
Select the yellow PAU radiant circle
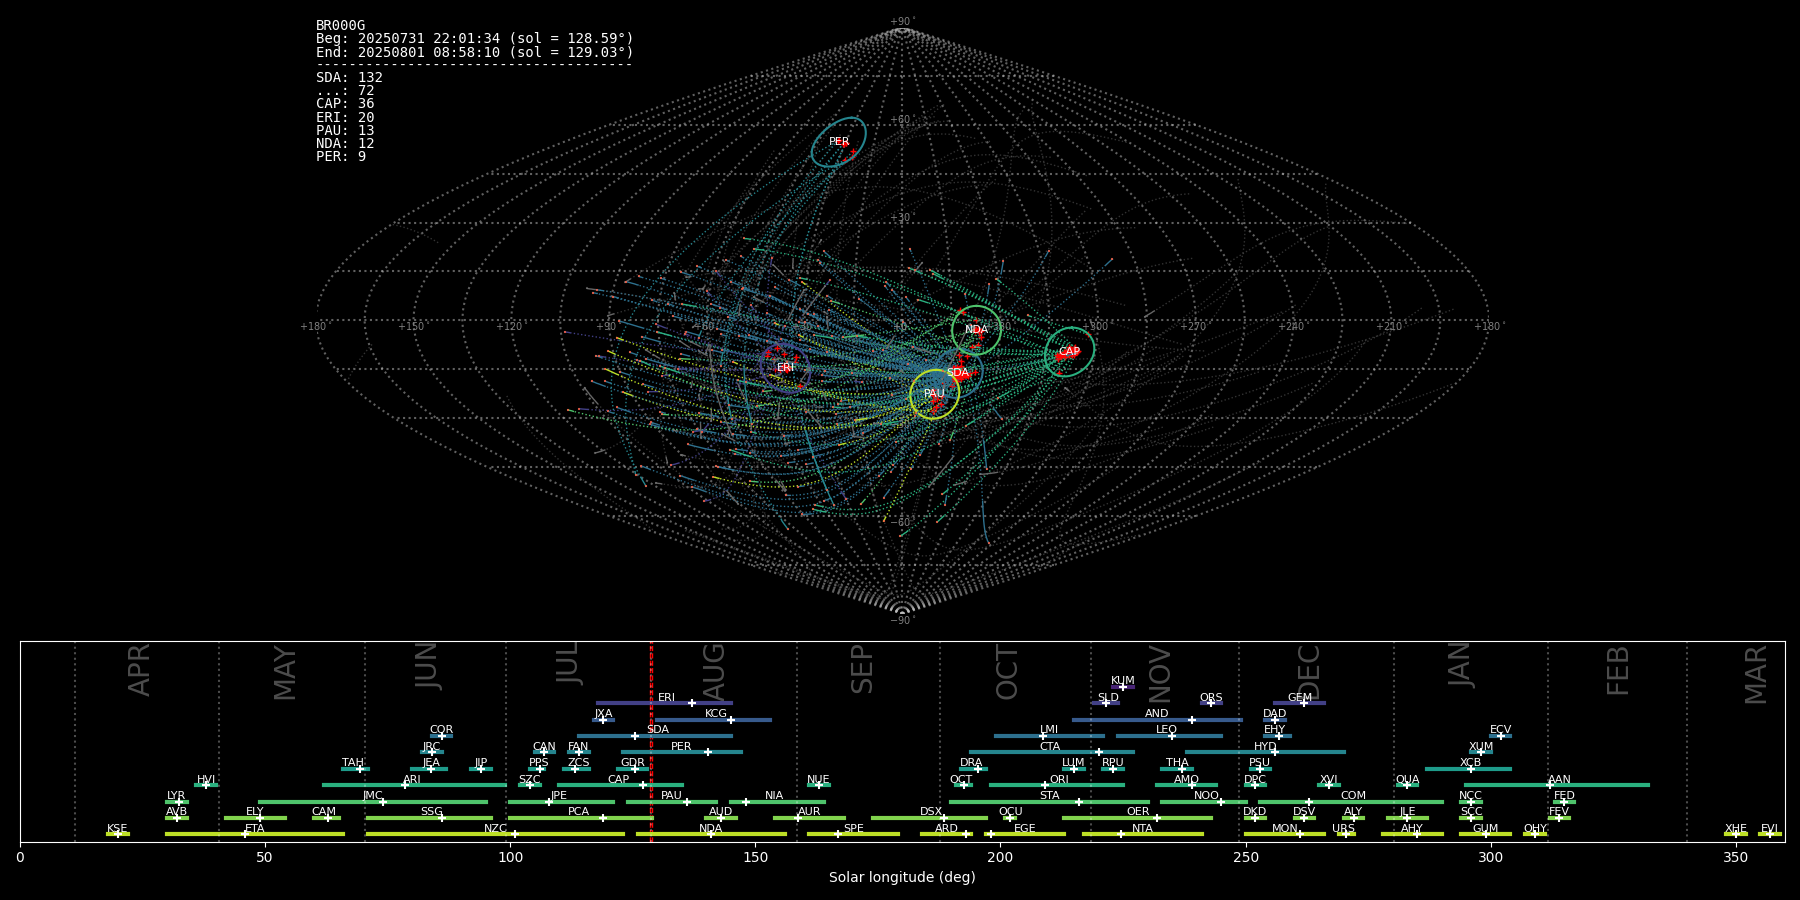(x=934, y=394)
